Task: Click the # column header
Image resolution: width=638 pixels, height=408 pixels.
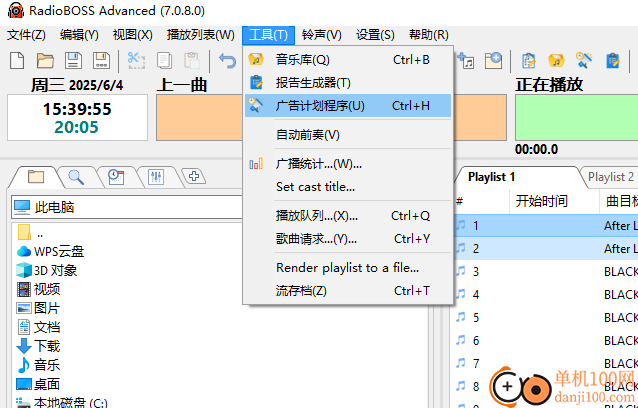Action: pyautogui.click(x=481, y=201)
